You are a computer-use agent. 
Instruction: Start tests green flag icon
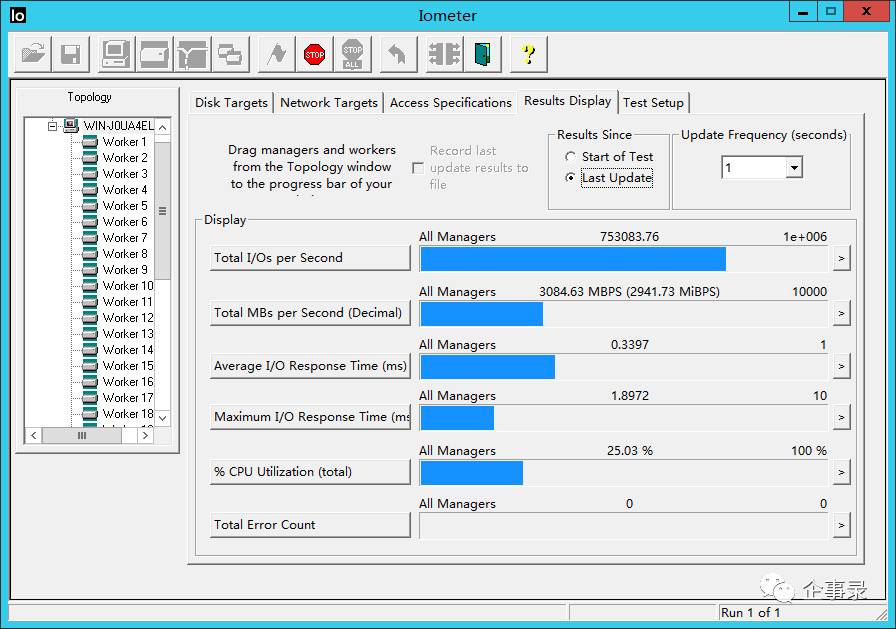pyautogui.click(x=277, y=55)
